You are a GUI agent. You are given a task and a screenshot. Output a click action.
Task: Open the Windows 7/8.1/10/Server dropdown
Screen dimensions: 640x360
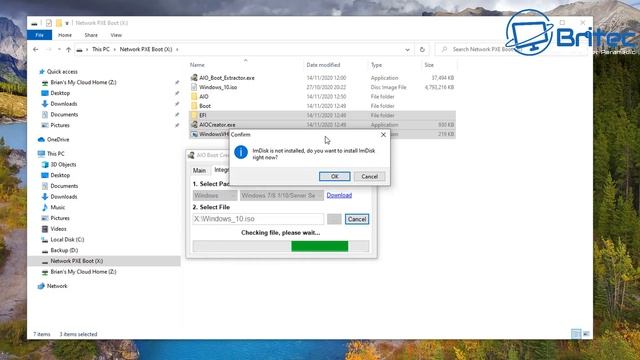(x=282, y=196)
